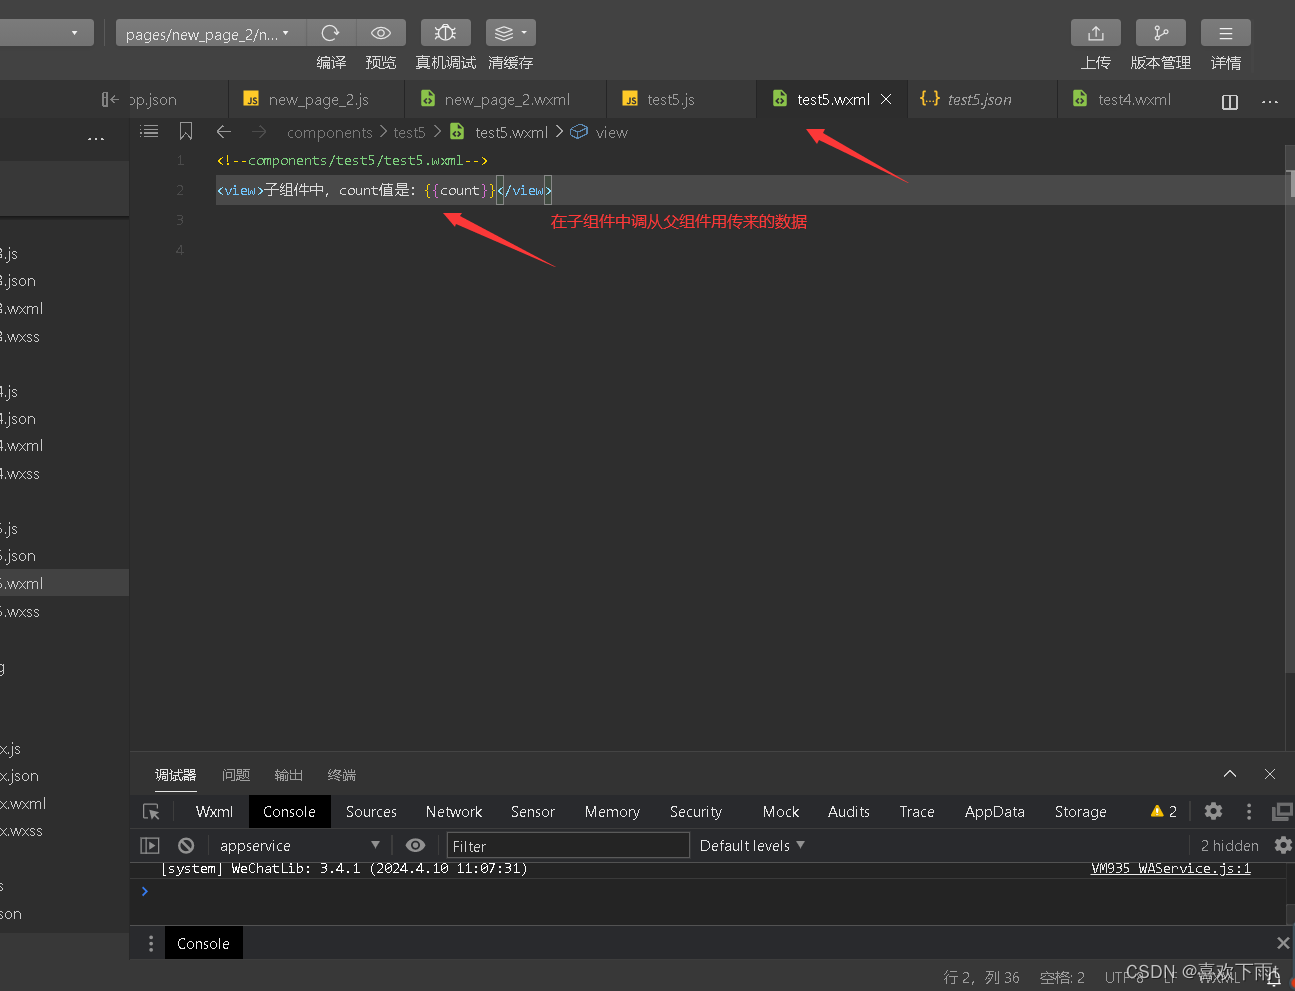Open the Storage devtools tab

coord(1081,812)
